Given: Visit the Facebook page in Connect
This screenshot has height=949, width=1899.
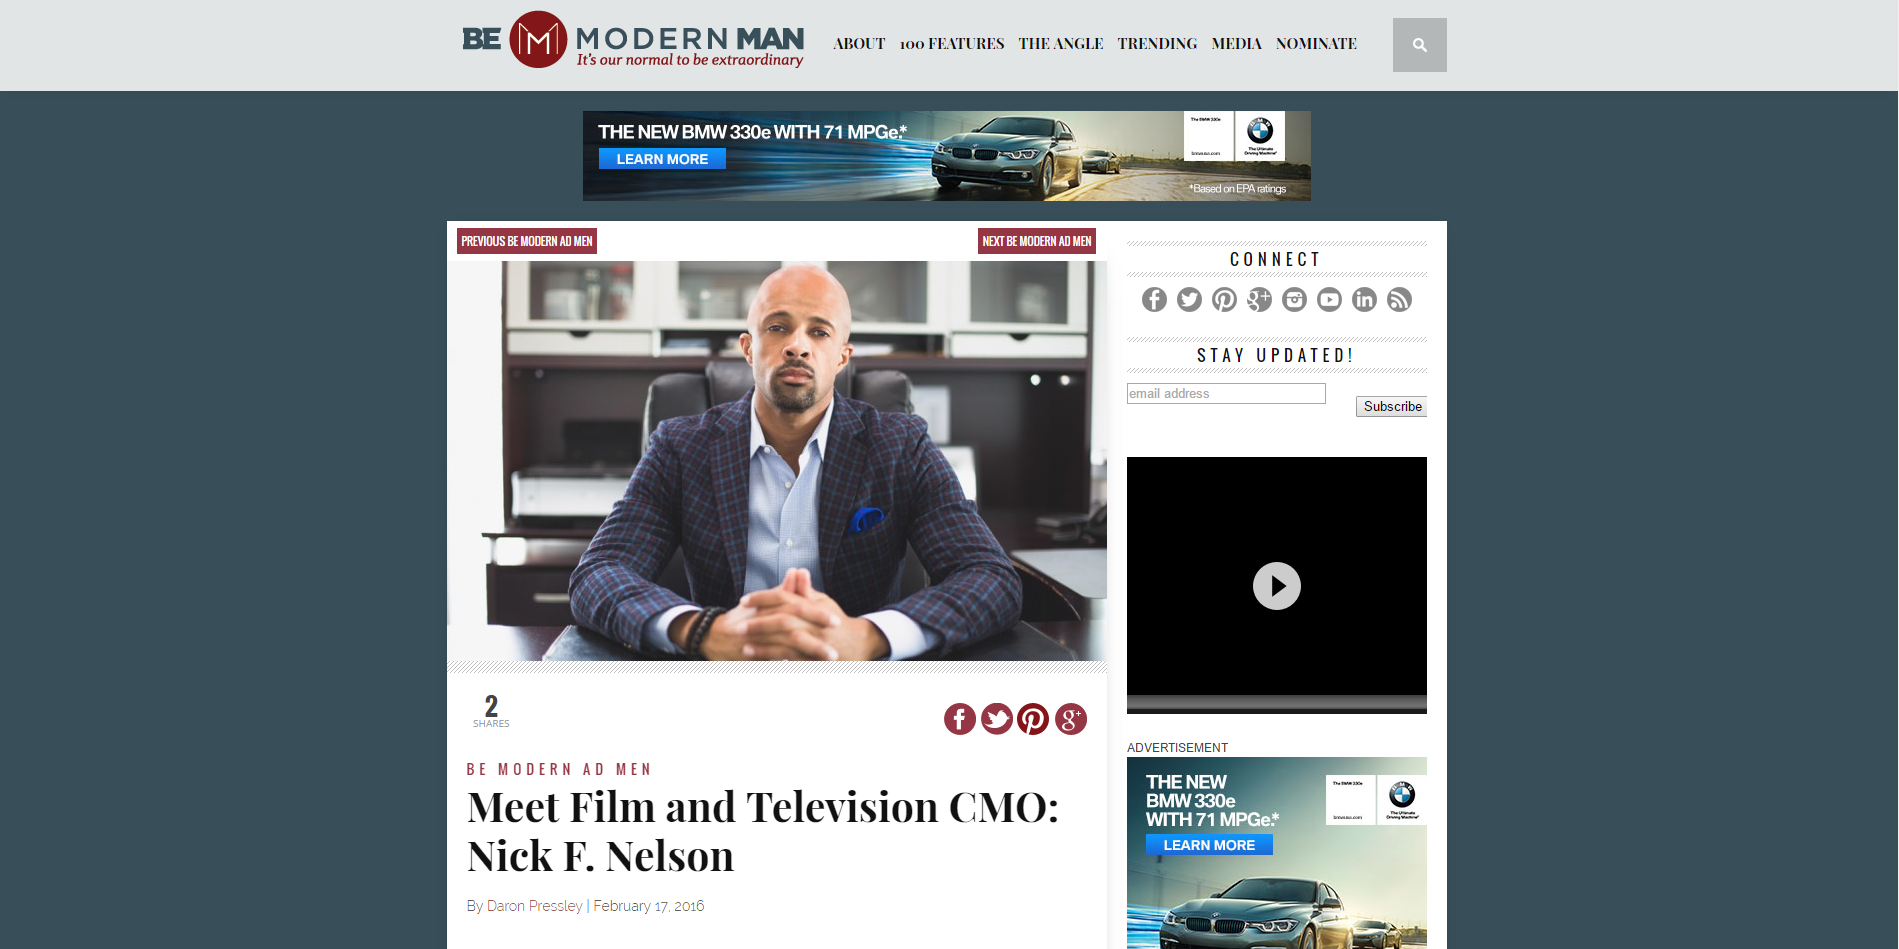Looking at the screenshot, I should tap(1154, 300).
